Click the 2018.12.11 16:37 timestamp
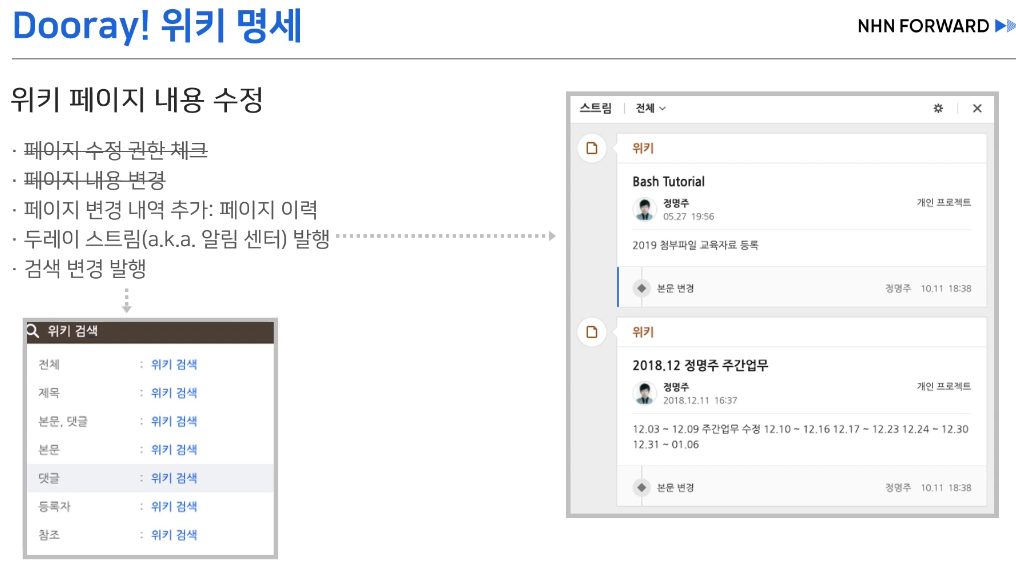This screenshot has height=565, width=1016. coord(700,400)
